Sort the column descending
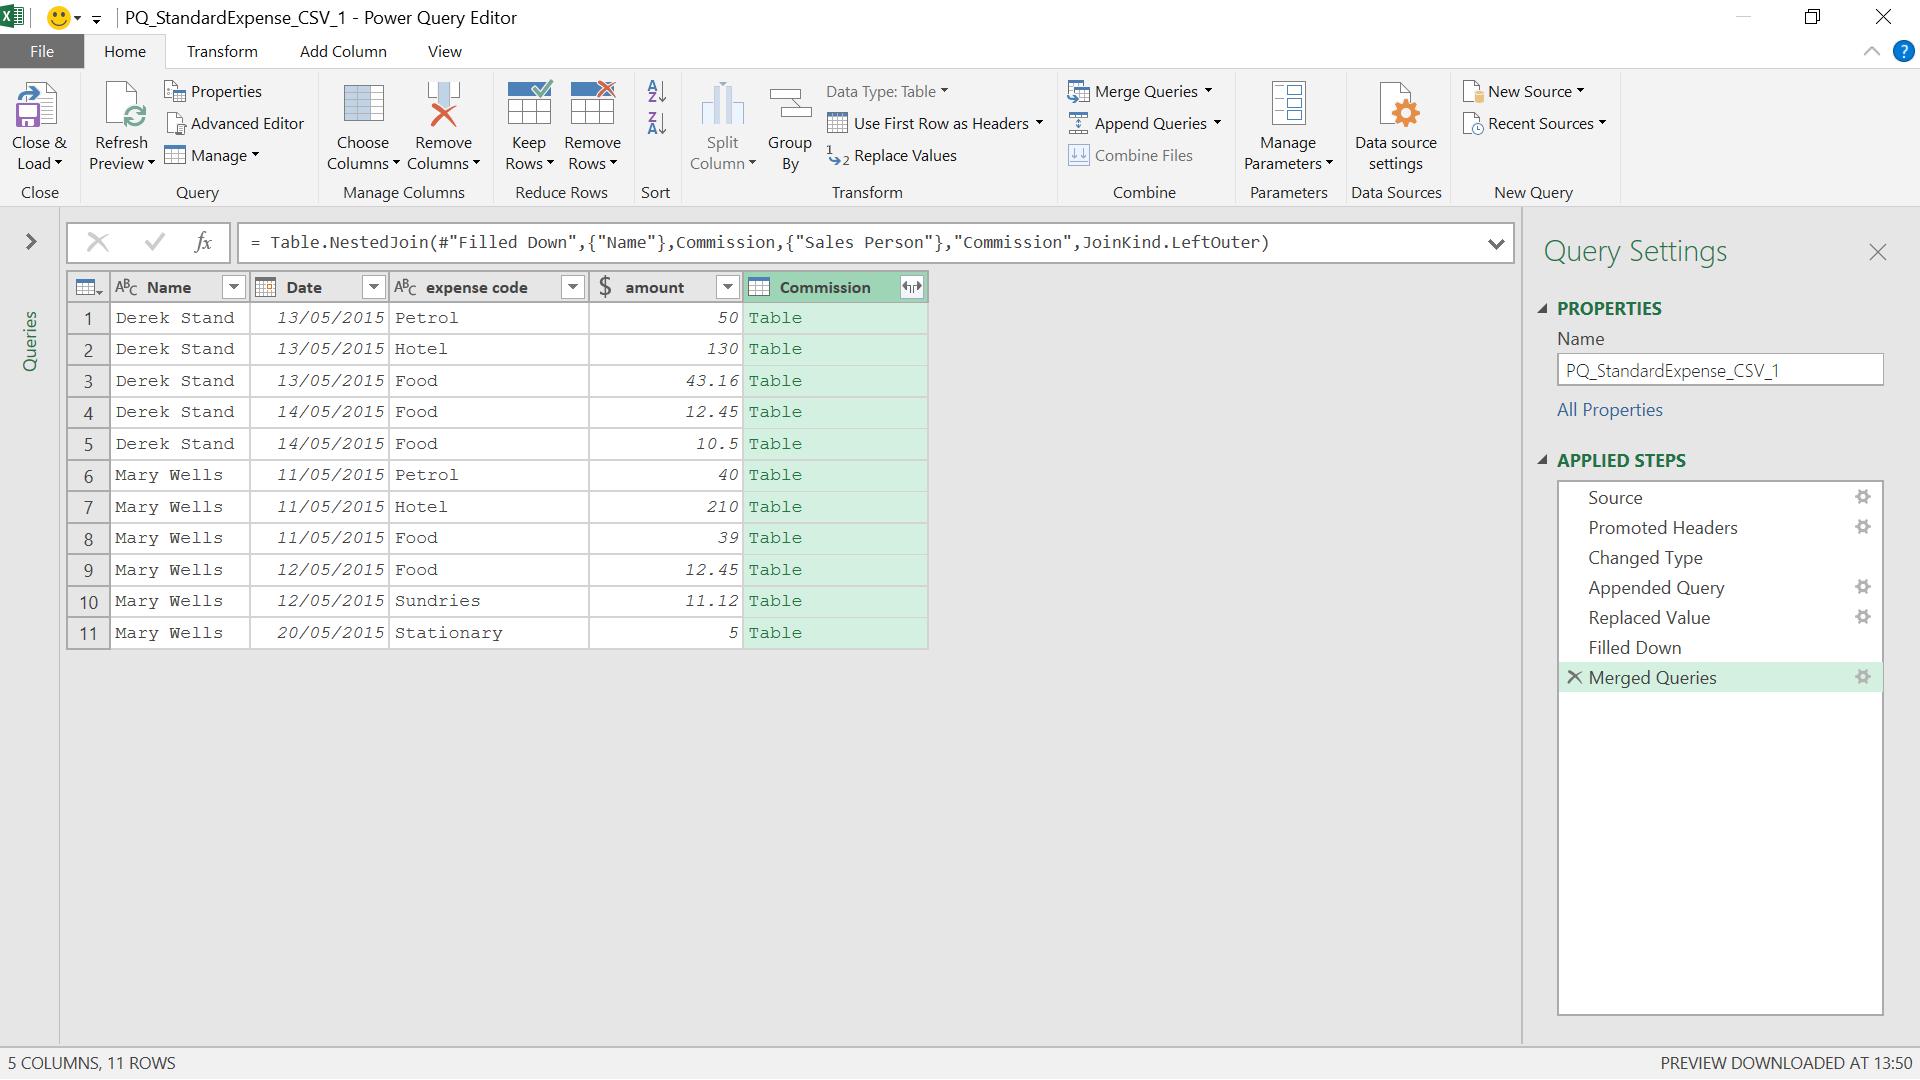1920x1080 pixels. (x=657, y=124)
